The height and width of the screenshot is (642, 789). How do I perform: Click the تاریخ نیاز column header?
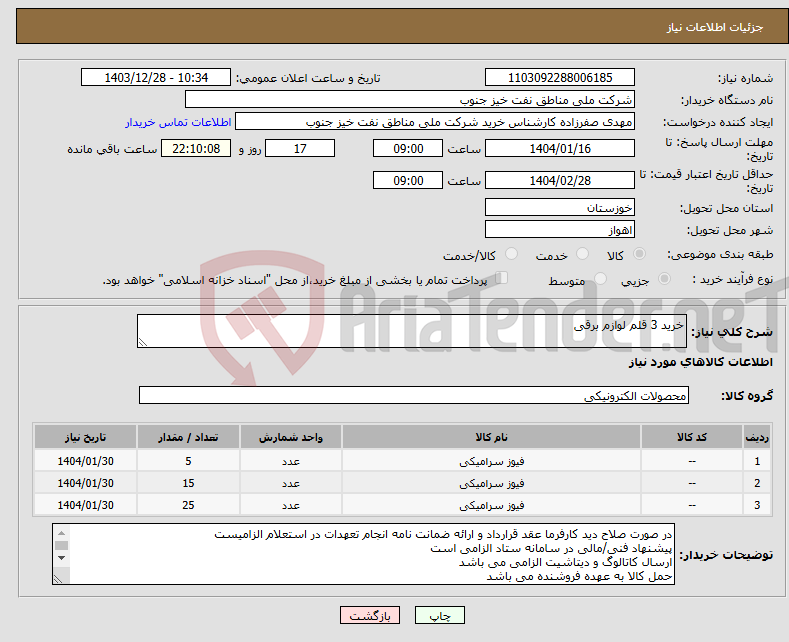point(85,437)
